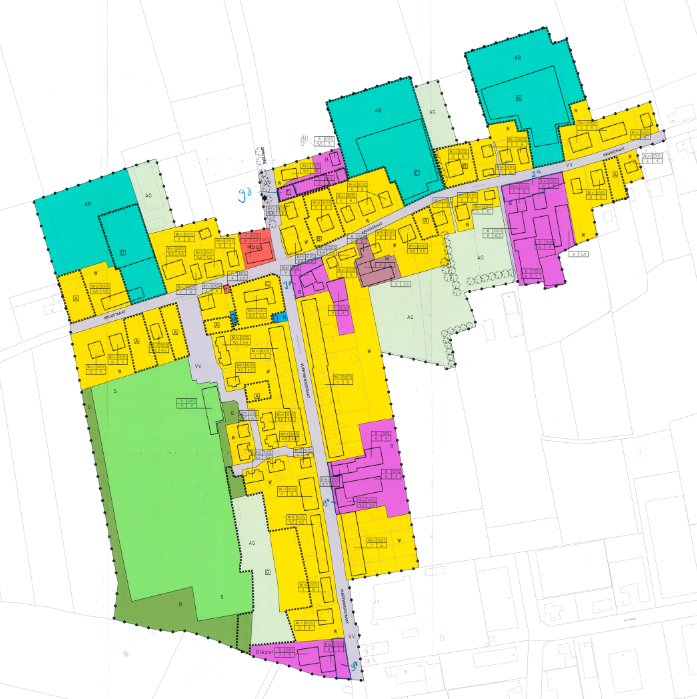Select the brownish-mauve zone labeled 'M'
Viewport: 697px width, 699px height.
pyautogui.click(x=378, y=266)
